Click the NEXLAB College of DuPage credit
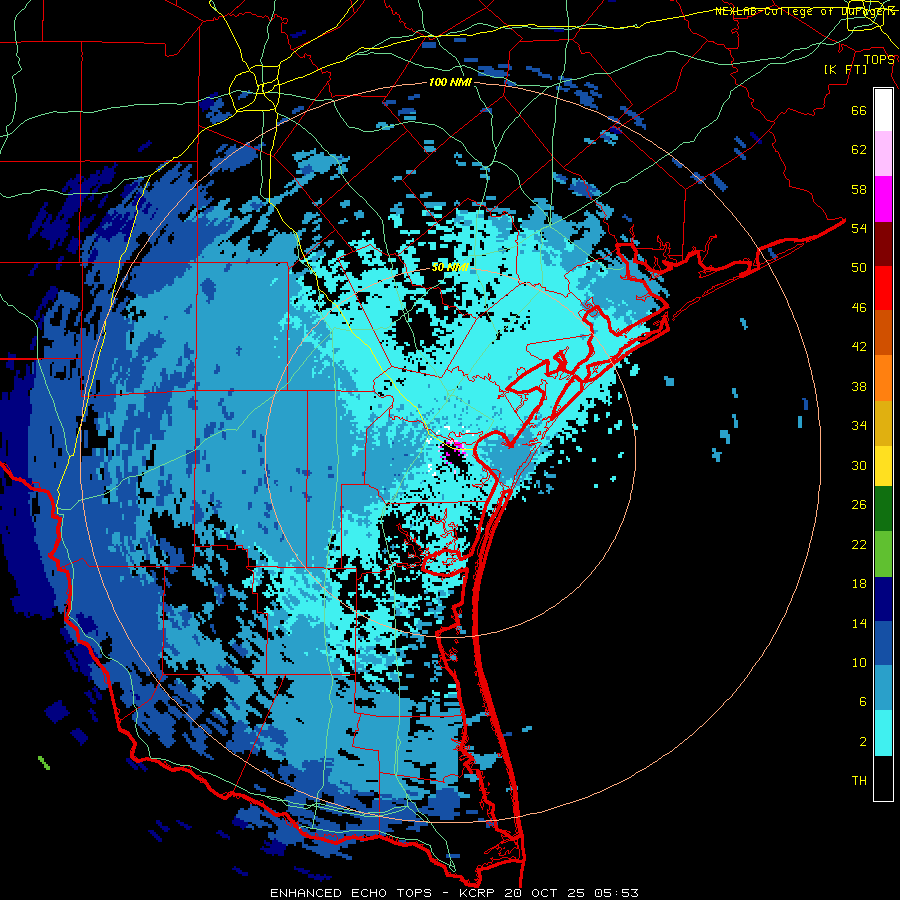Viewport: 900px width, 900px height. (x=805, y=11)
